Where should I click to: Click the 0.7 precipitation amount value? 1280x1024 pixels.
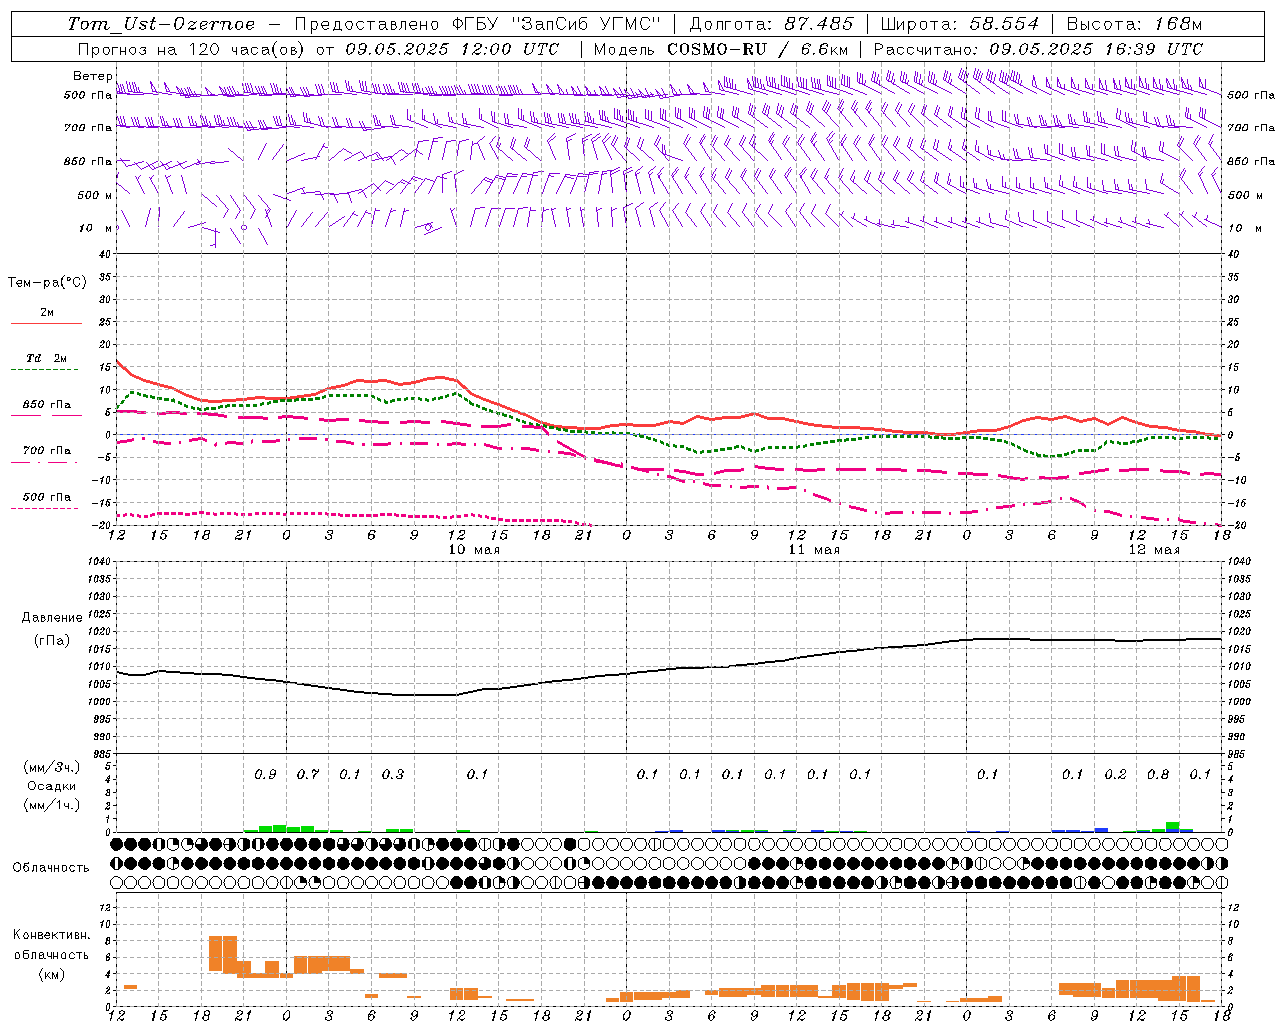pyautogui.click(x=308, y=774)
